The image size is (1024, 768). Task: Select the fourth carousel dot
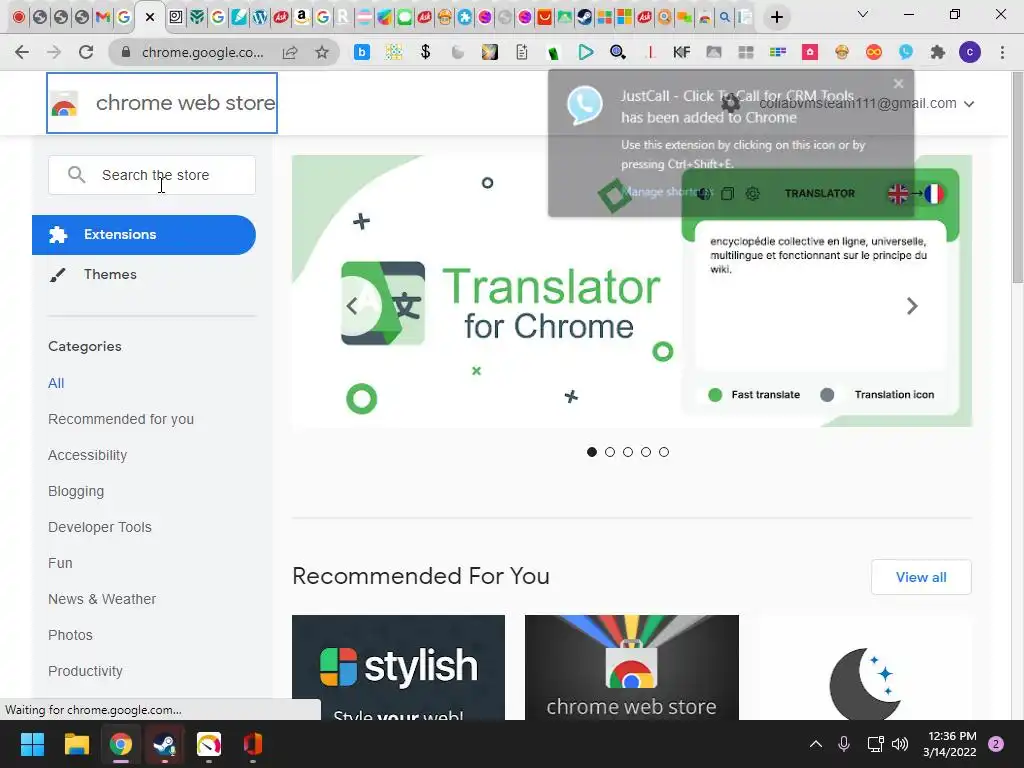click(x=646, y=452)
